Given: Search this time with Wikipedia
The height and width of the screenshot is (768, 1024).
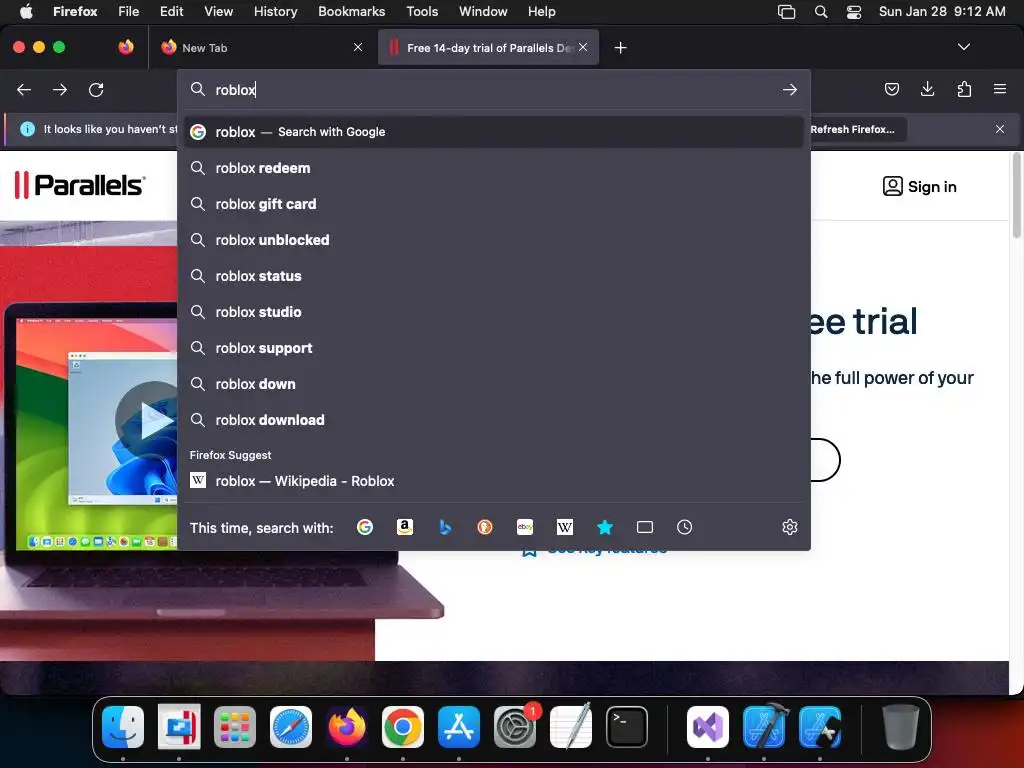Looking at the screenshot, I should 565,527.
